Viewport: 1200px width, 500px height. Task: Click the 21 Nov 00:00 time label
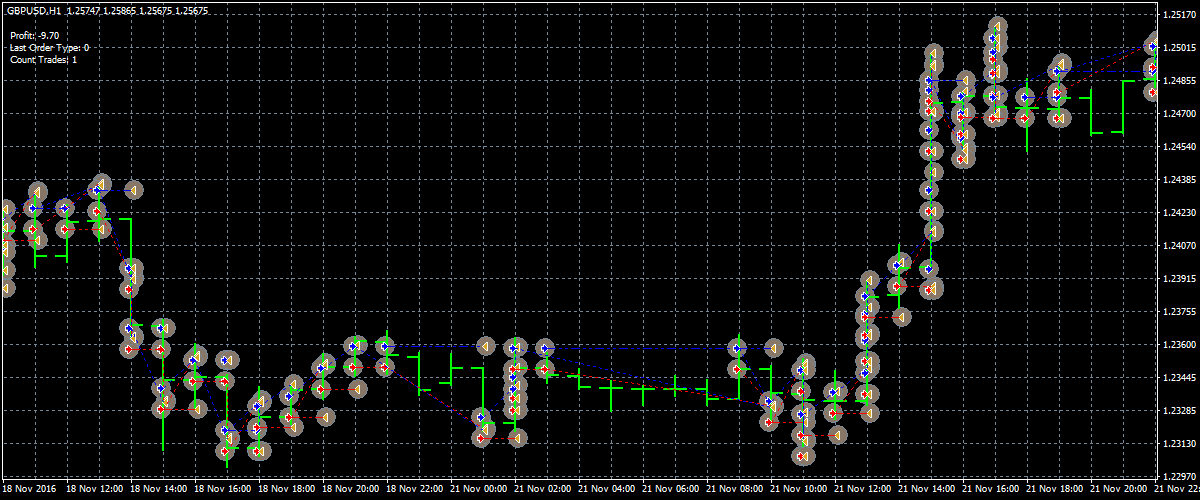(481, 490)
